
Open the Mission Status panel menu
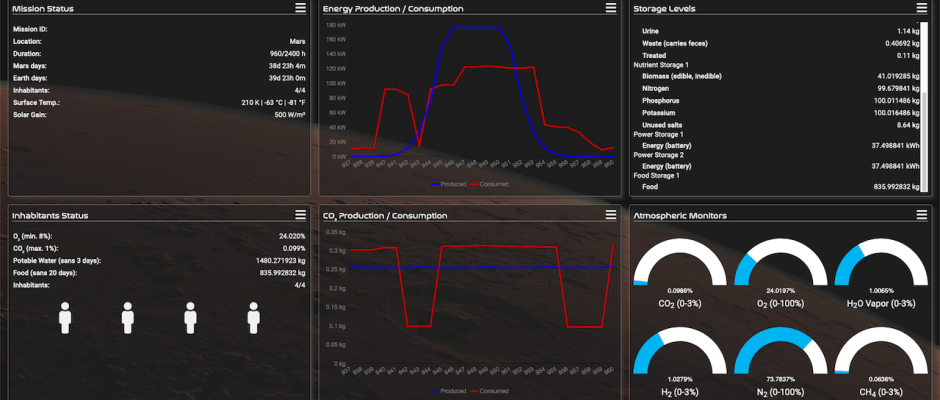point(300,8)
